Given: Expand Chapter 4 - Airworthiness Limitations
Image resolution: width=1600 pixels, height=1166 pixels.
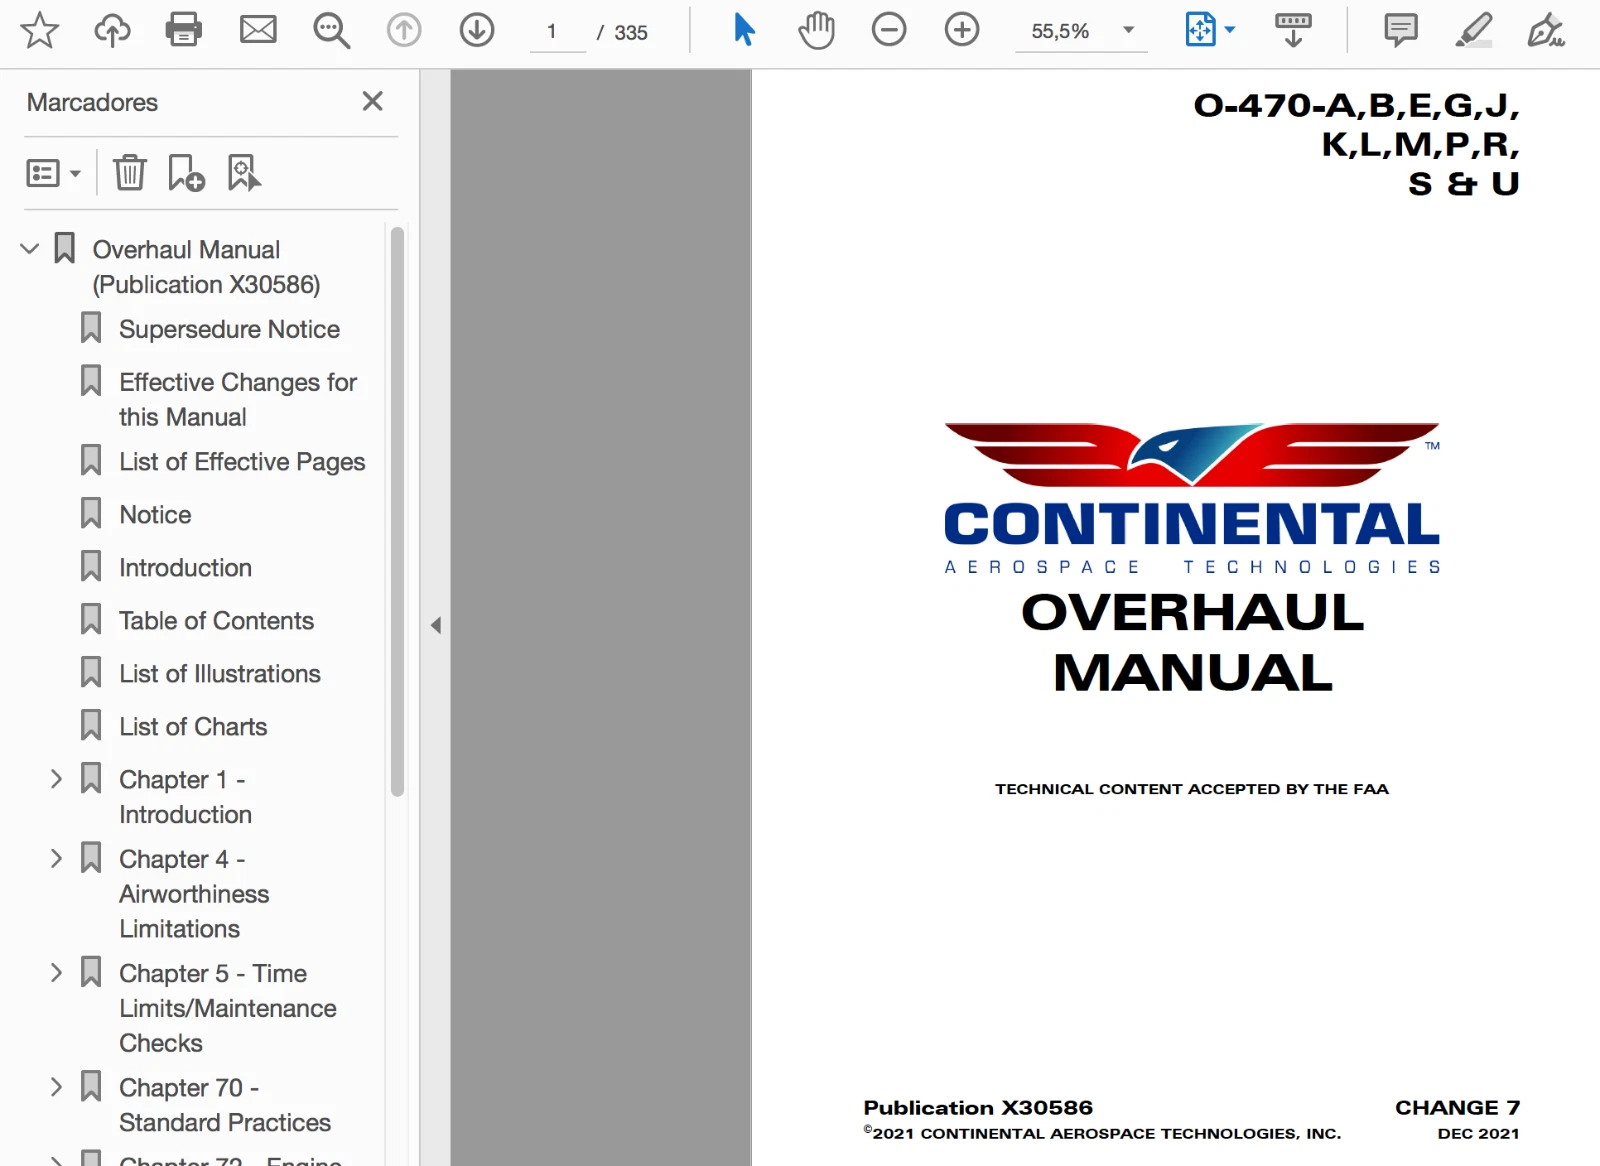Looking at the screenshot, I should pos(56,858).
